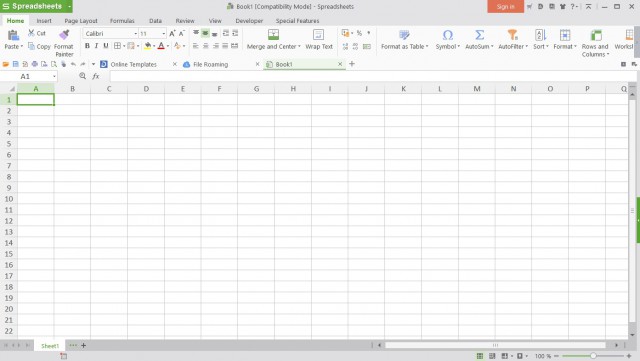Screen dimensions: 640x361
Task: Decrease font size with the smaller A icon
Action: point(182,33)
